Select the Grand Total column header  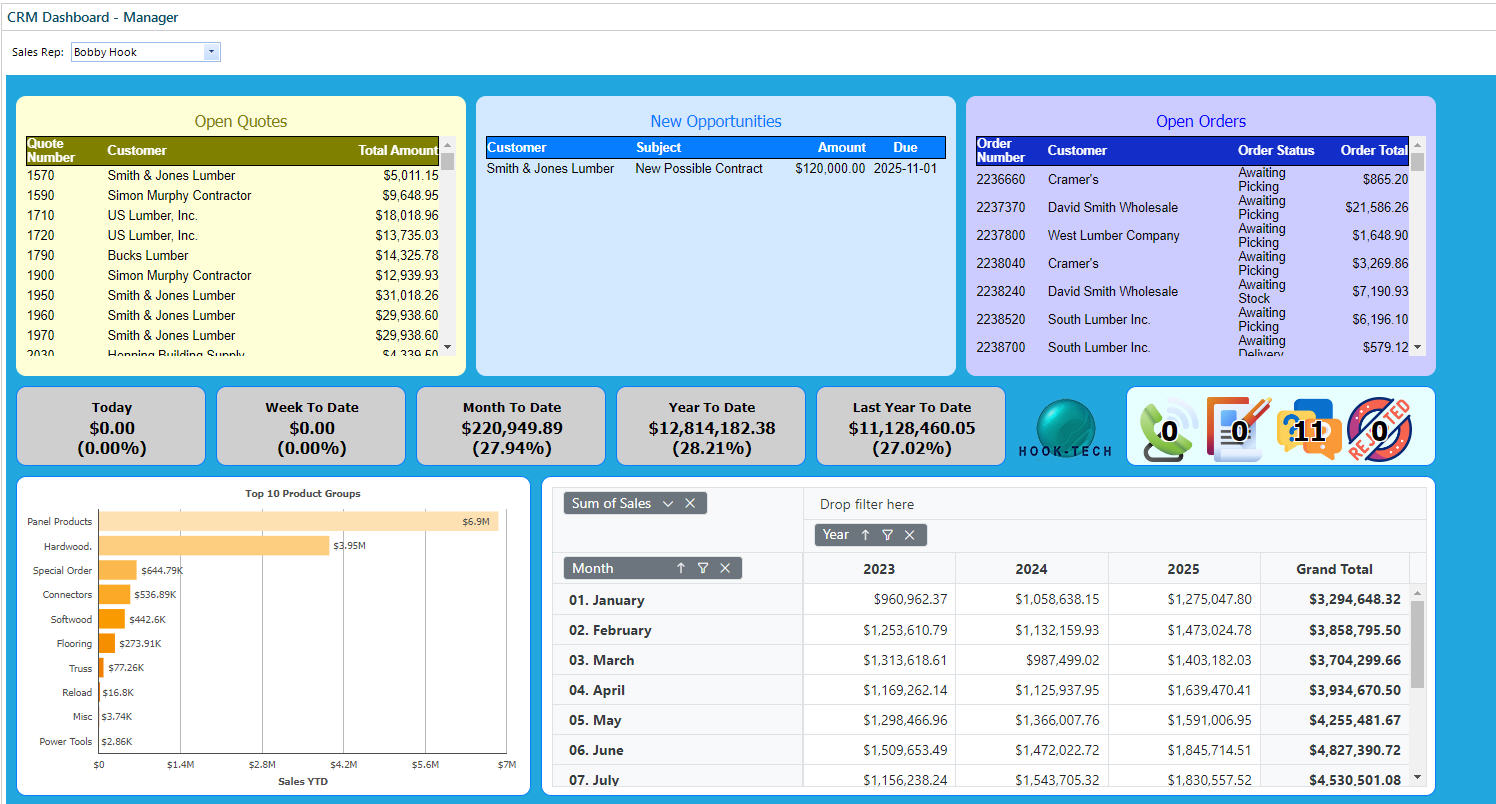click(x=1334, y=569)
